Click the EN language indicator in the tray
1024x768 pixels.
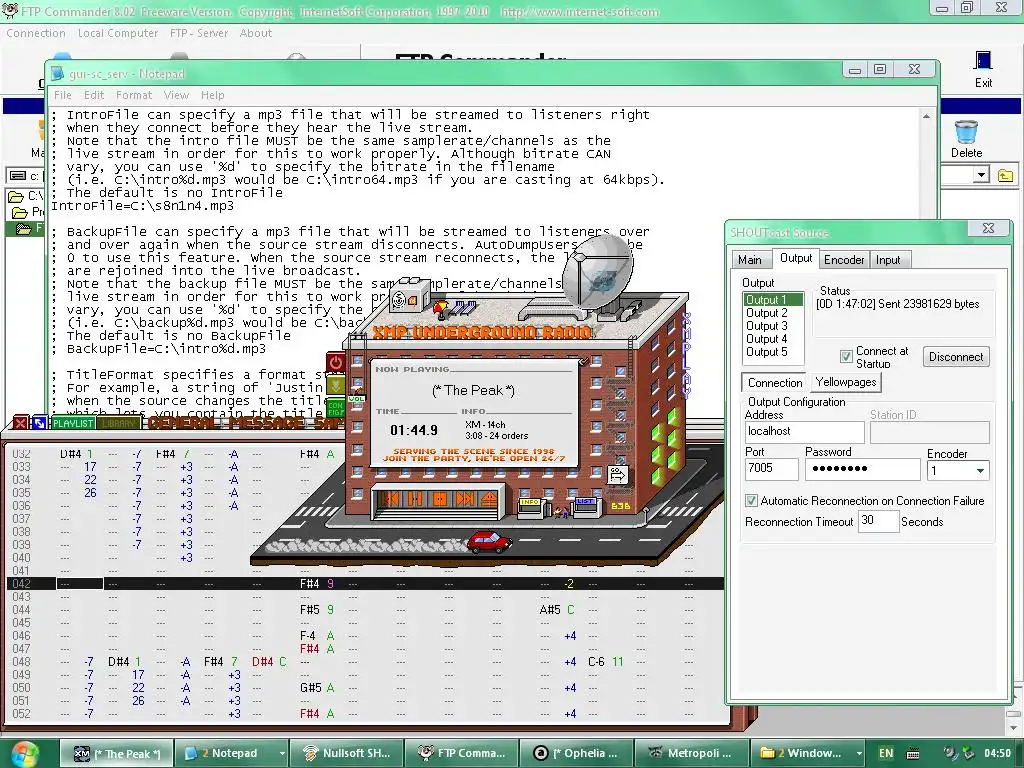[x=886, y=754]
